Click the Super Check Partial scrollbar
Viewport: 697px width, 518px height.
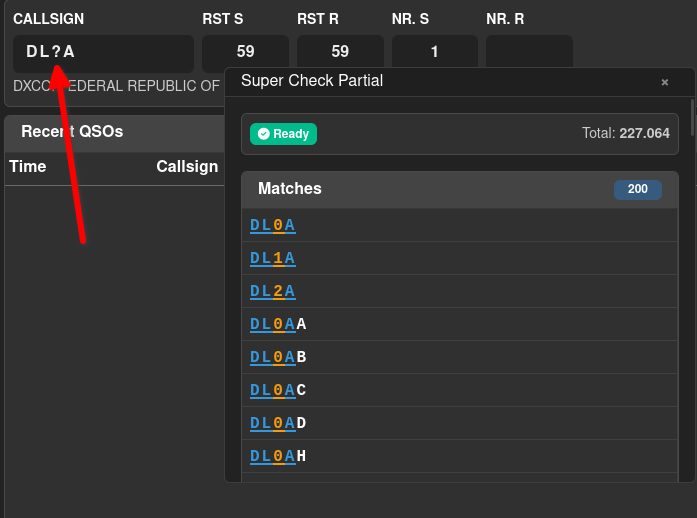tap(692, 118)
